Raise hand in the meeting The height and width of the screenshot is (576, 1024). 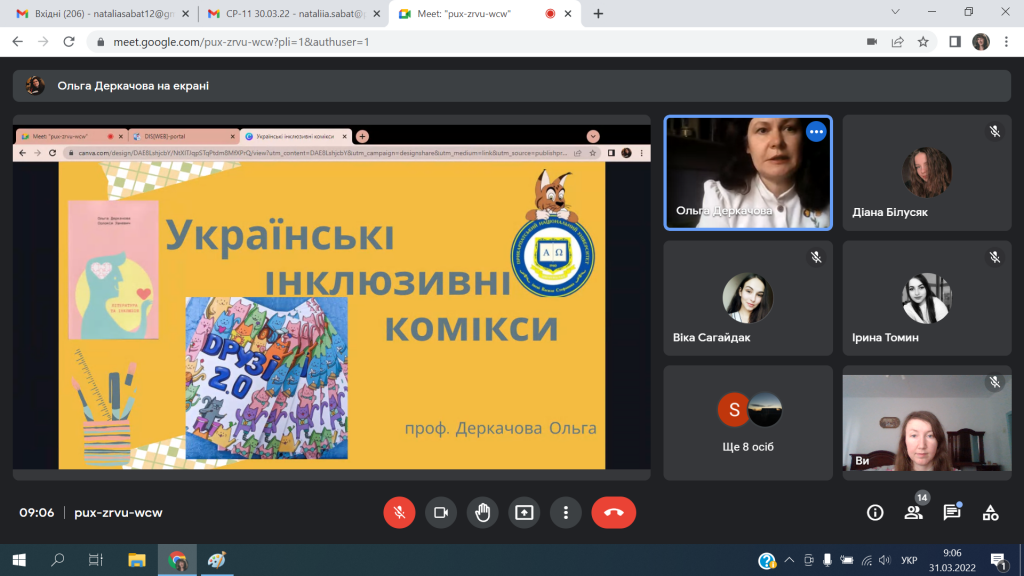tap(482, 513)
